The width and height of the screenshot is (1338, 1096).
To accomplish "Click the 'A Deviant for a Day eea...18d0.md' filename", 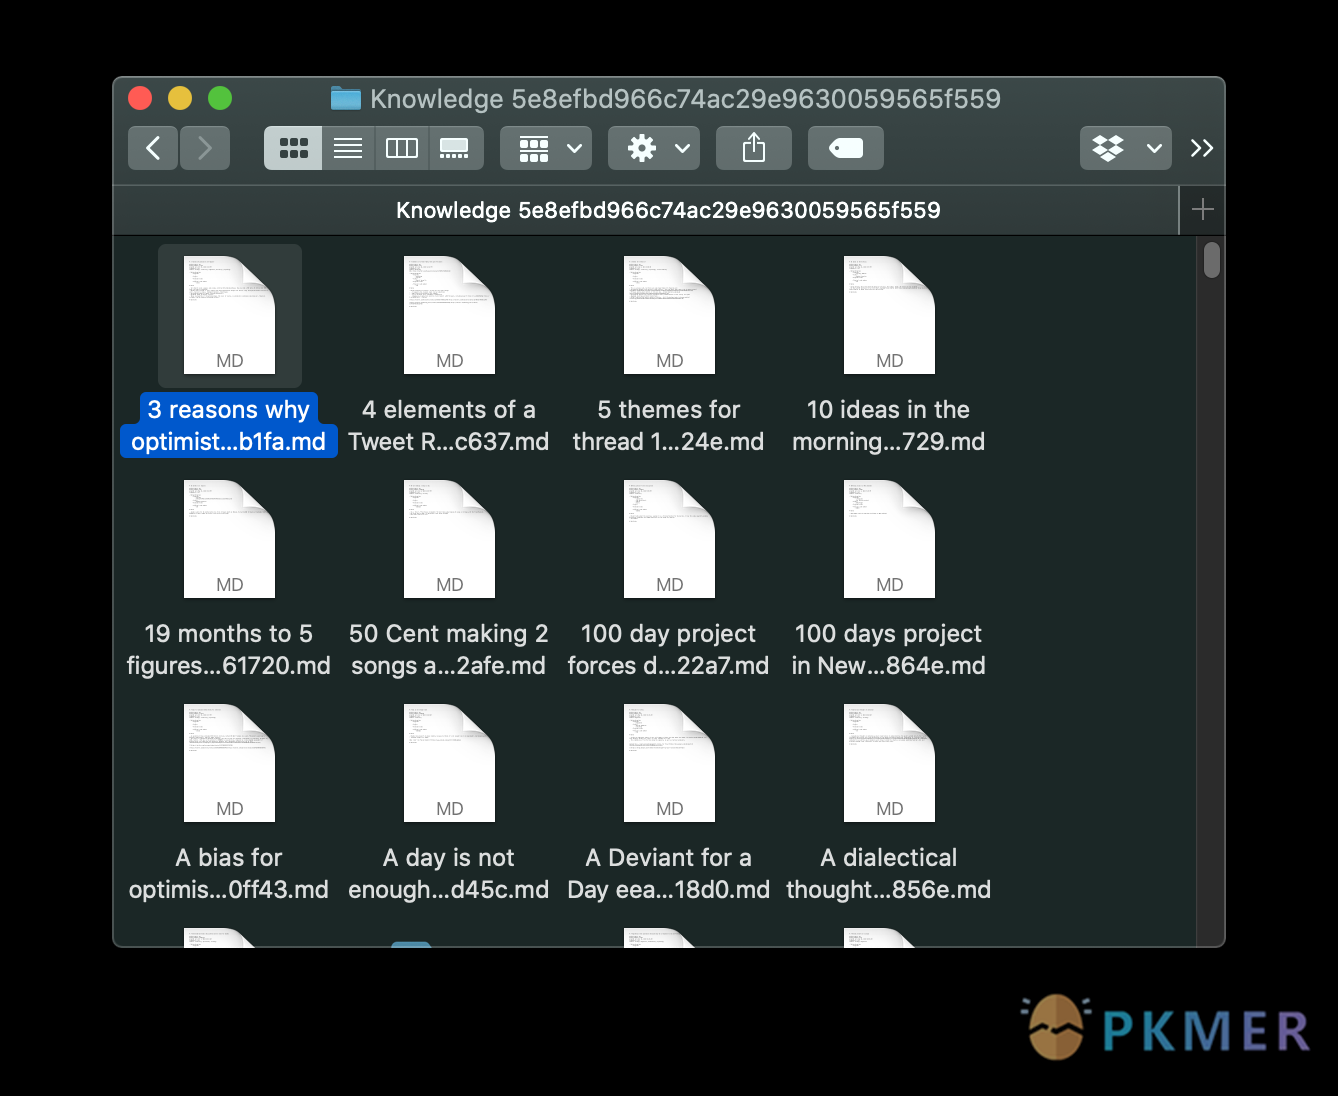I will click(669, 873).
